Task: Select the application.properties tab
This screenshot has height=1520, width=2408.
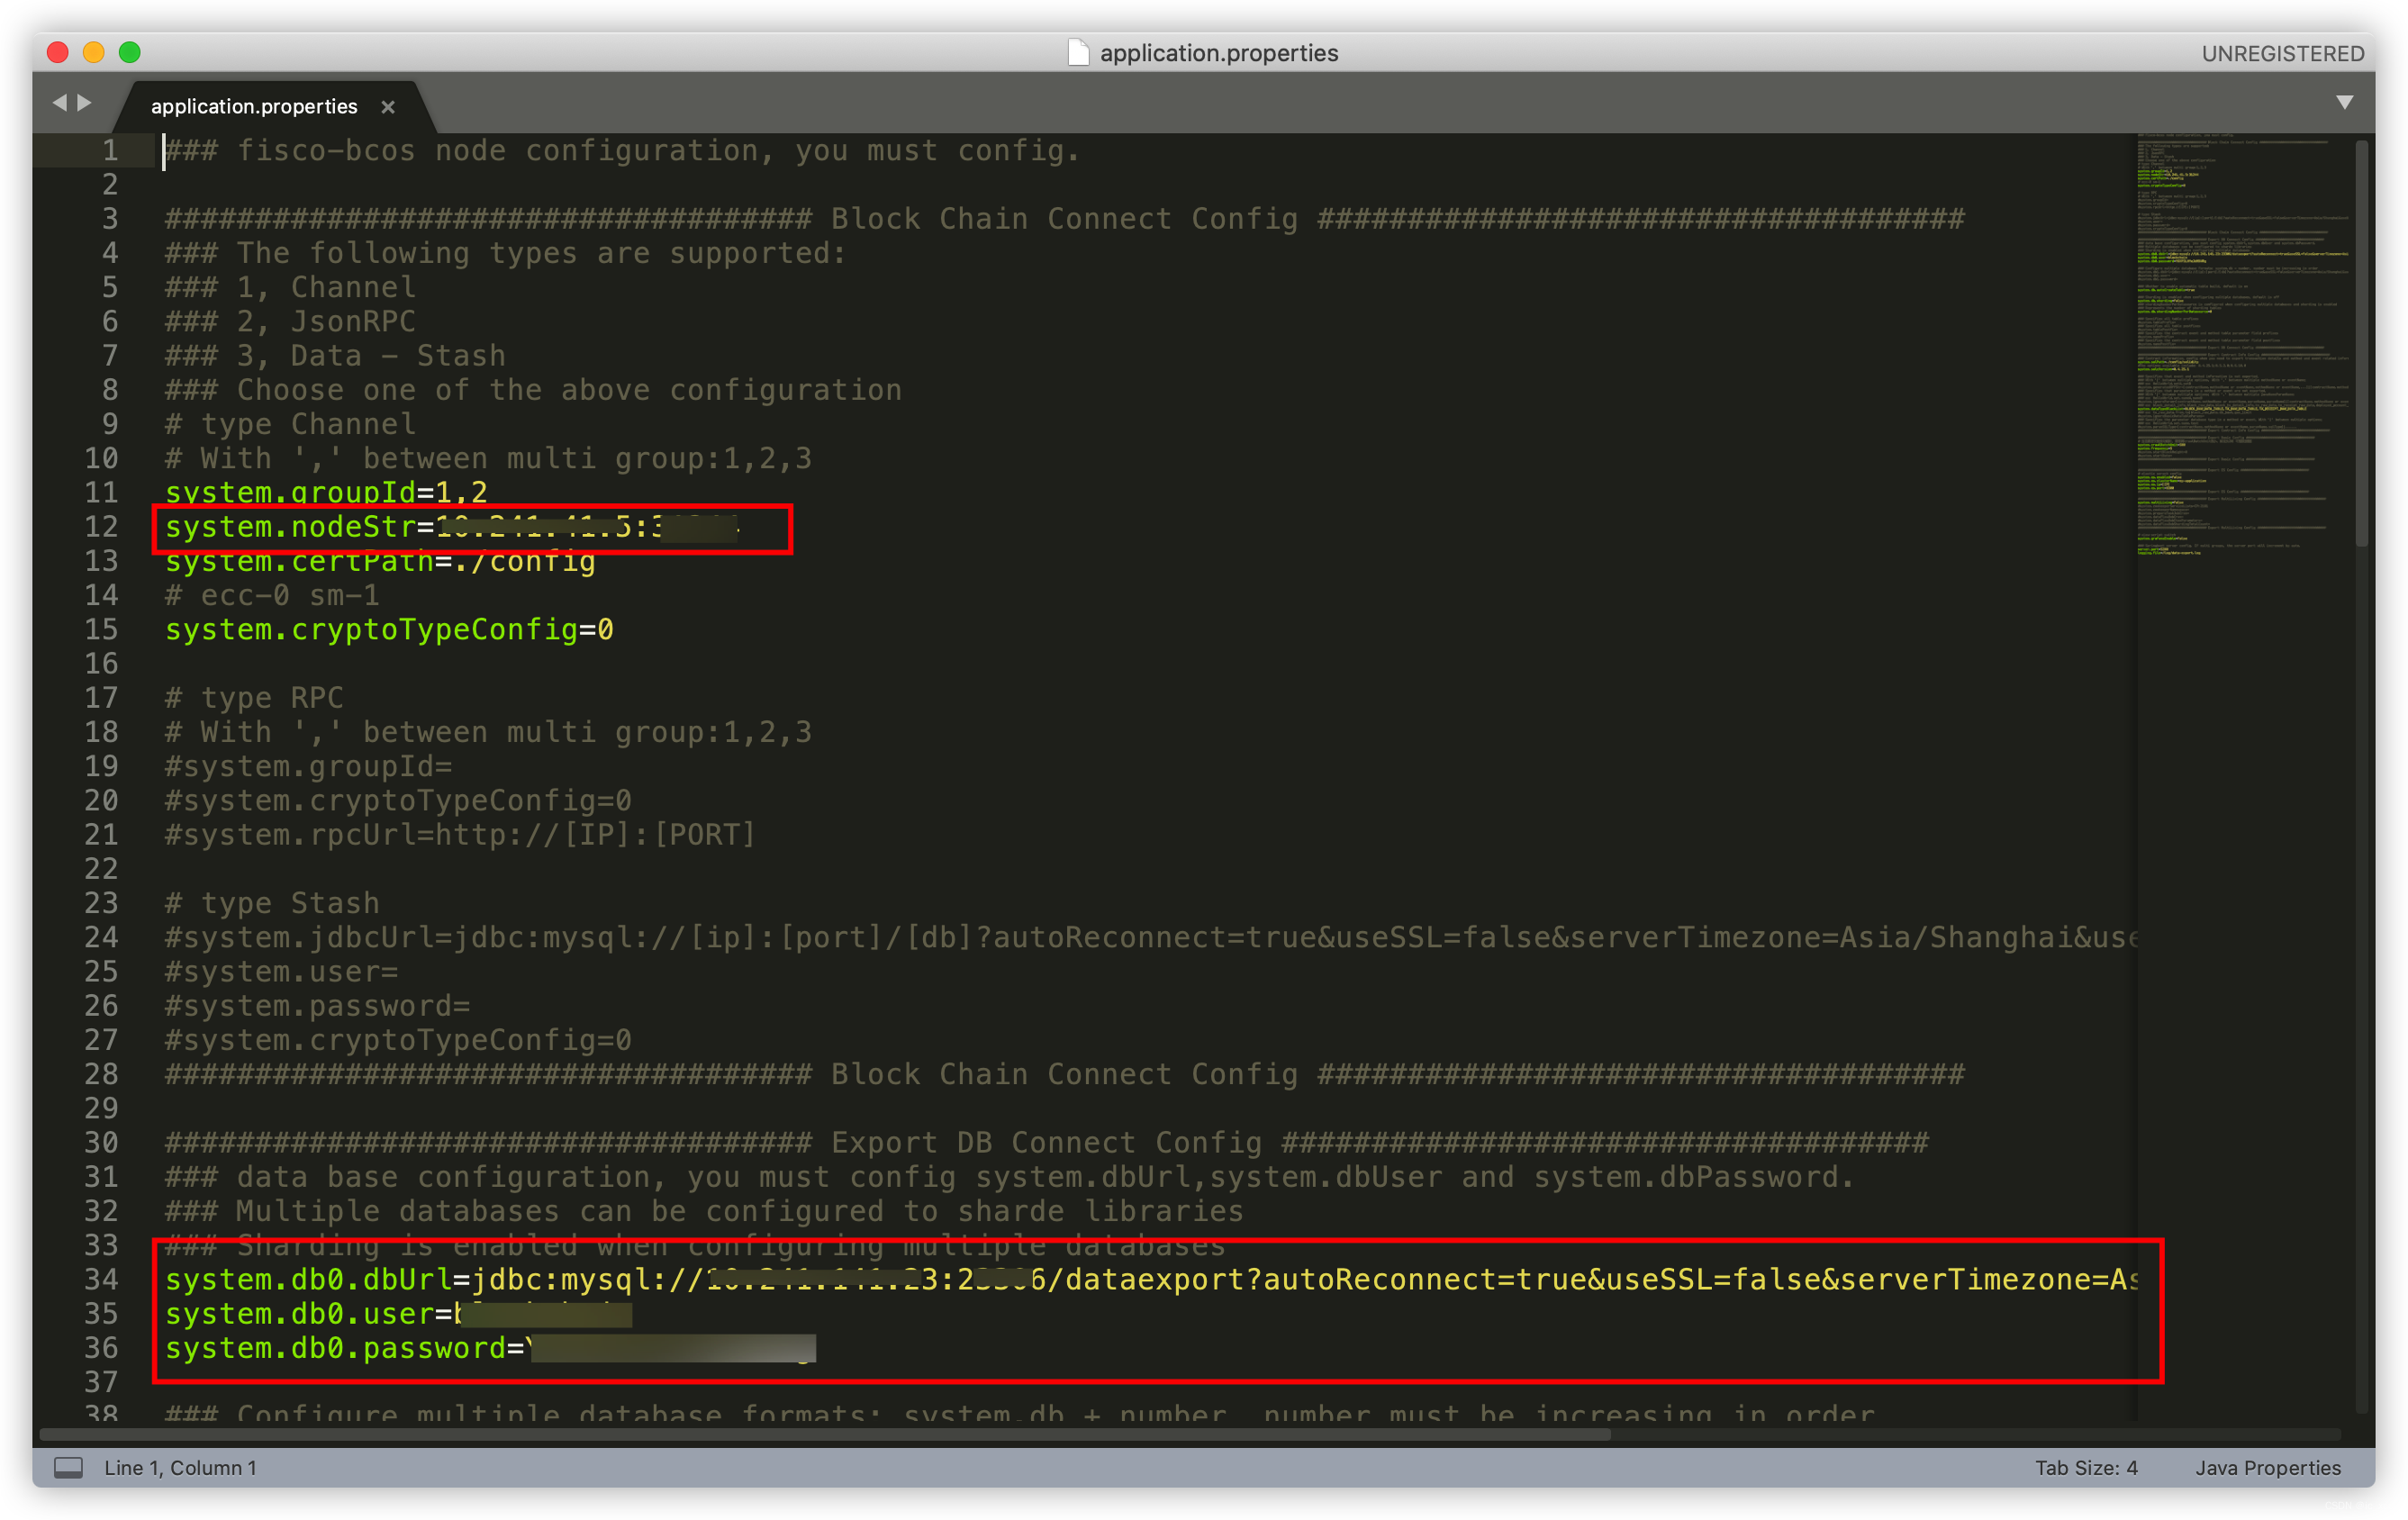Action: click(254, 107)
